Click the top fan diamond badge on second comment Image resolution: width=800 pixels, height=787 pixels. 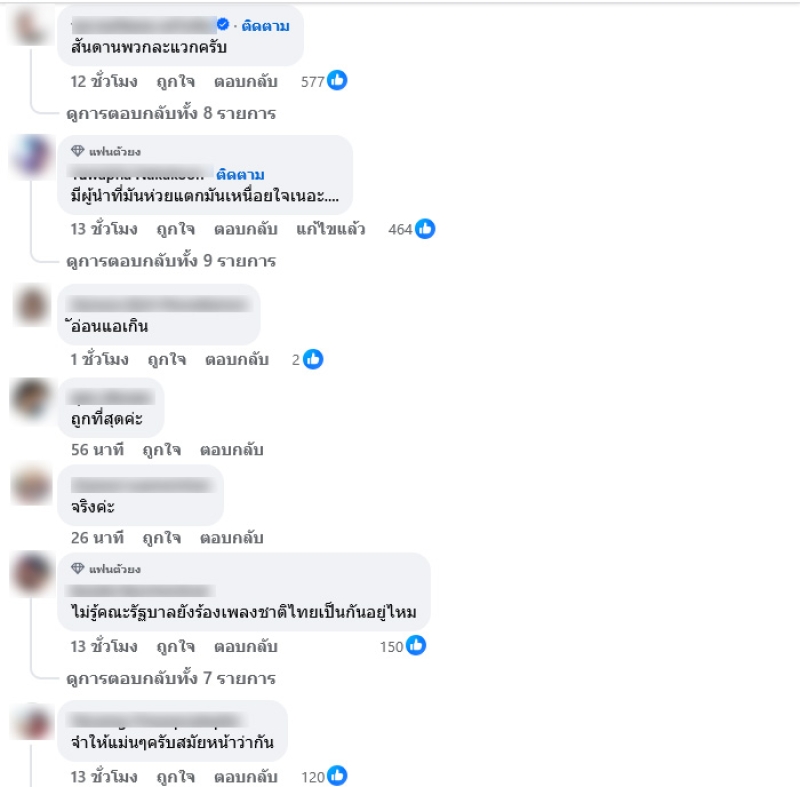pyautogui.click(x=78, y=151)
